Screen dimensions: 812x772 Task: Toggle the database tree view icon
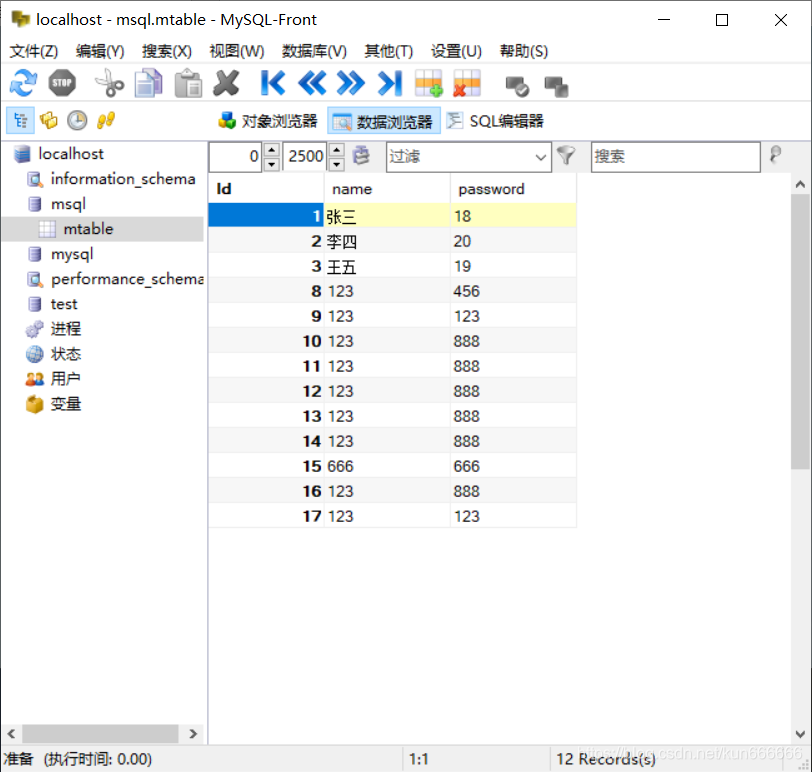point(20,120)
